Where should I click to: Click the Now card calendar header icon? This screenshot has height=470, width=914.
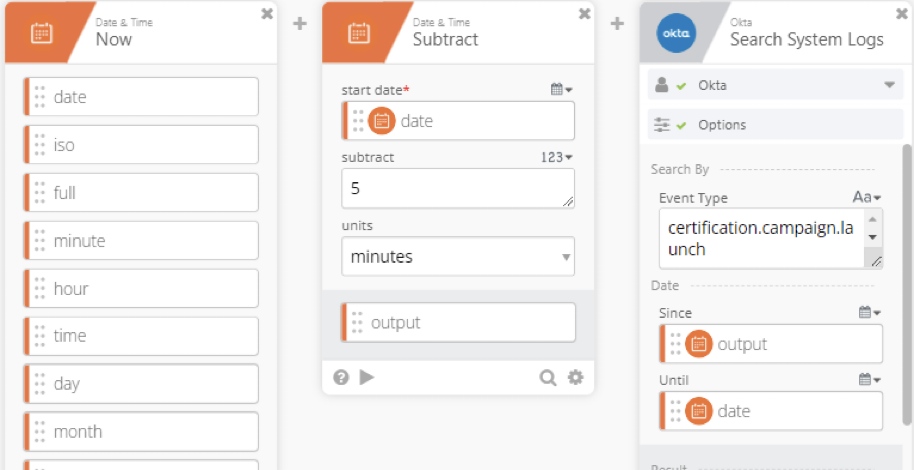(x=41, y=33)
